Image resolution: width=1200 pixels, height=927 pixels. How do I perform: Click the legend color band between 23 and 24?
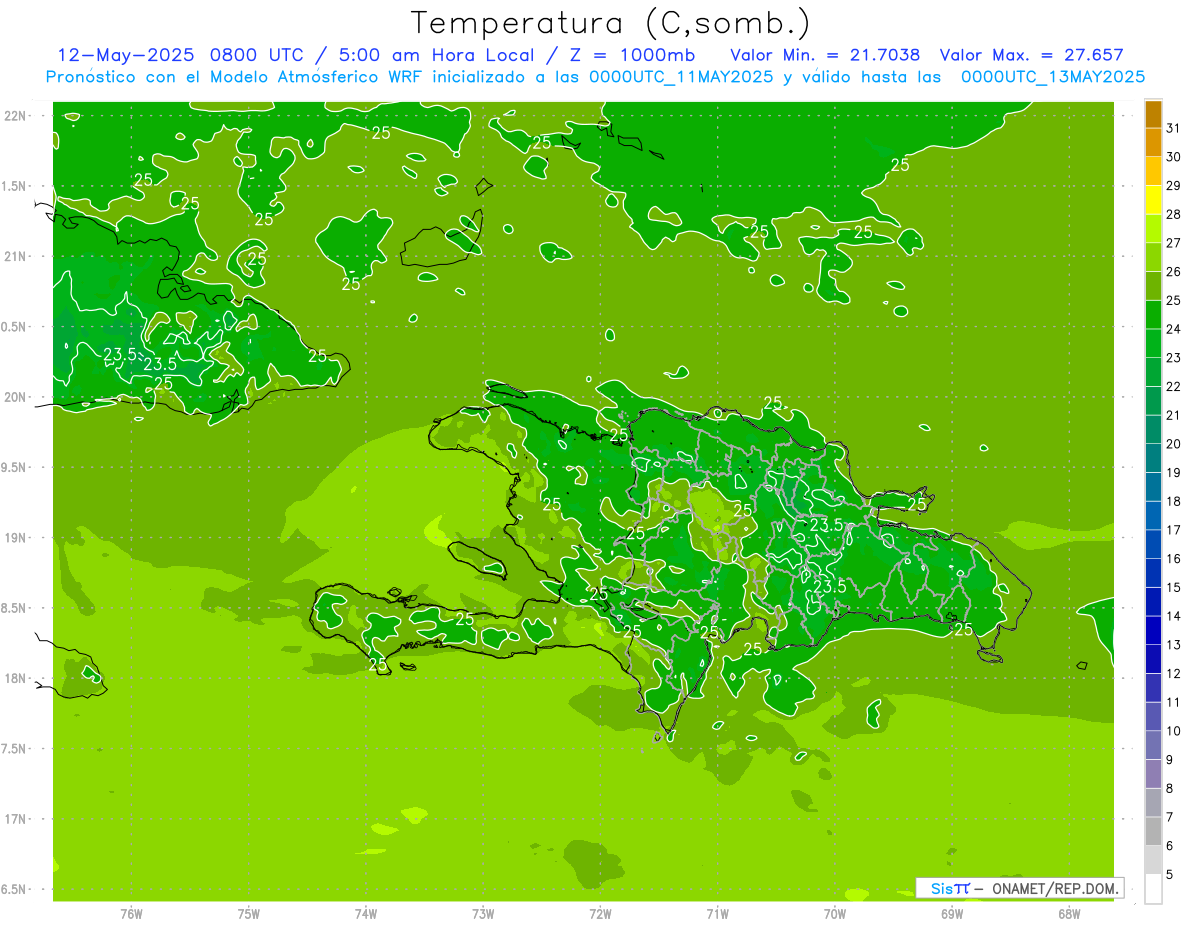click(x=1153, y=343)
